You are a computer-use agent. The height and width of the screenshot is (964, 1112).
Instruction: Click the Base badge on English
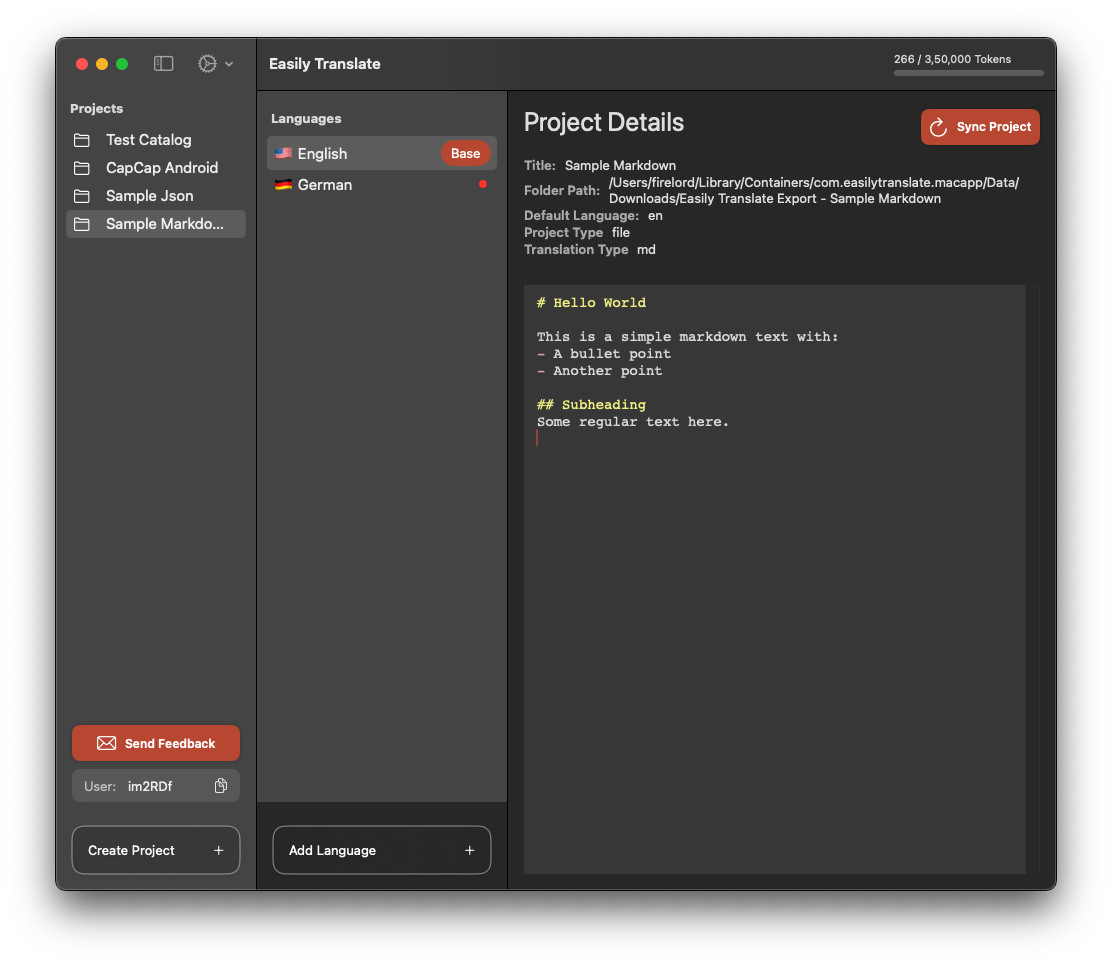465,153
